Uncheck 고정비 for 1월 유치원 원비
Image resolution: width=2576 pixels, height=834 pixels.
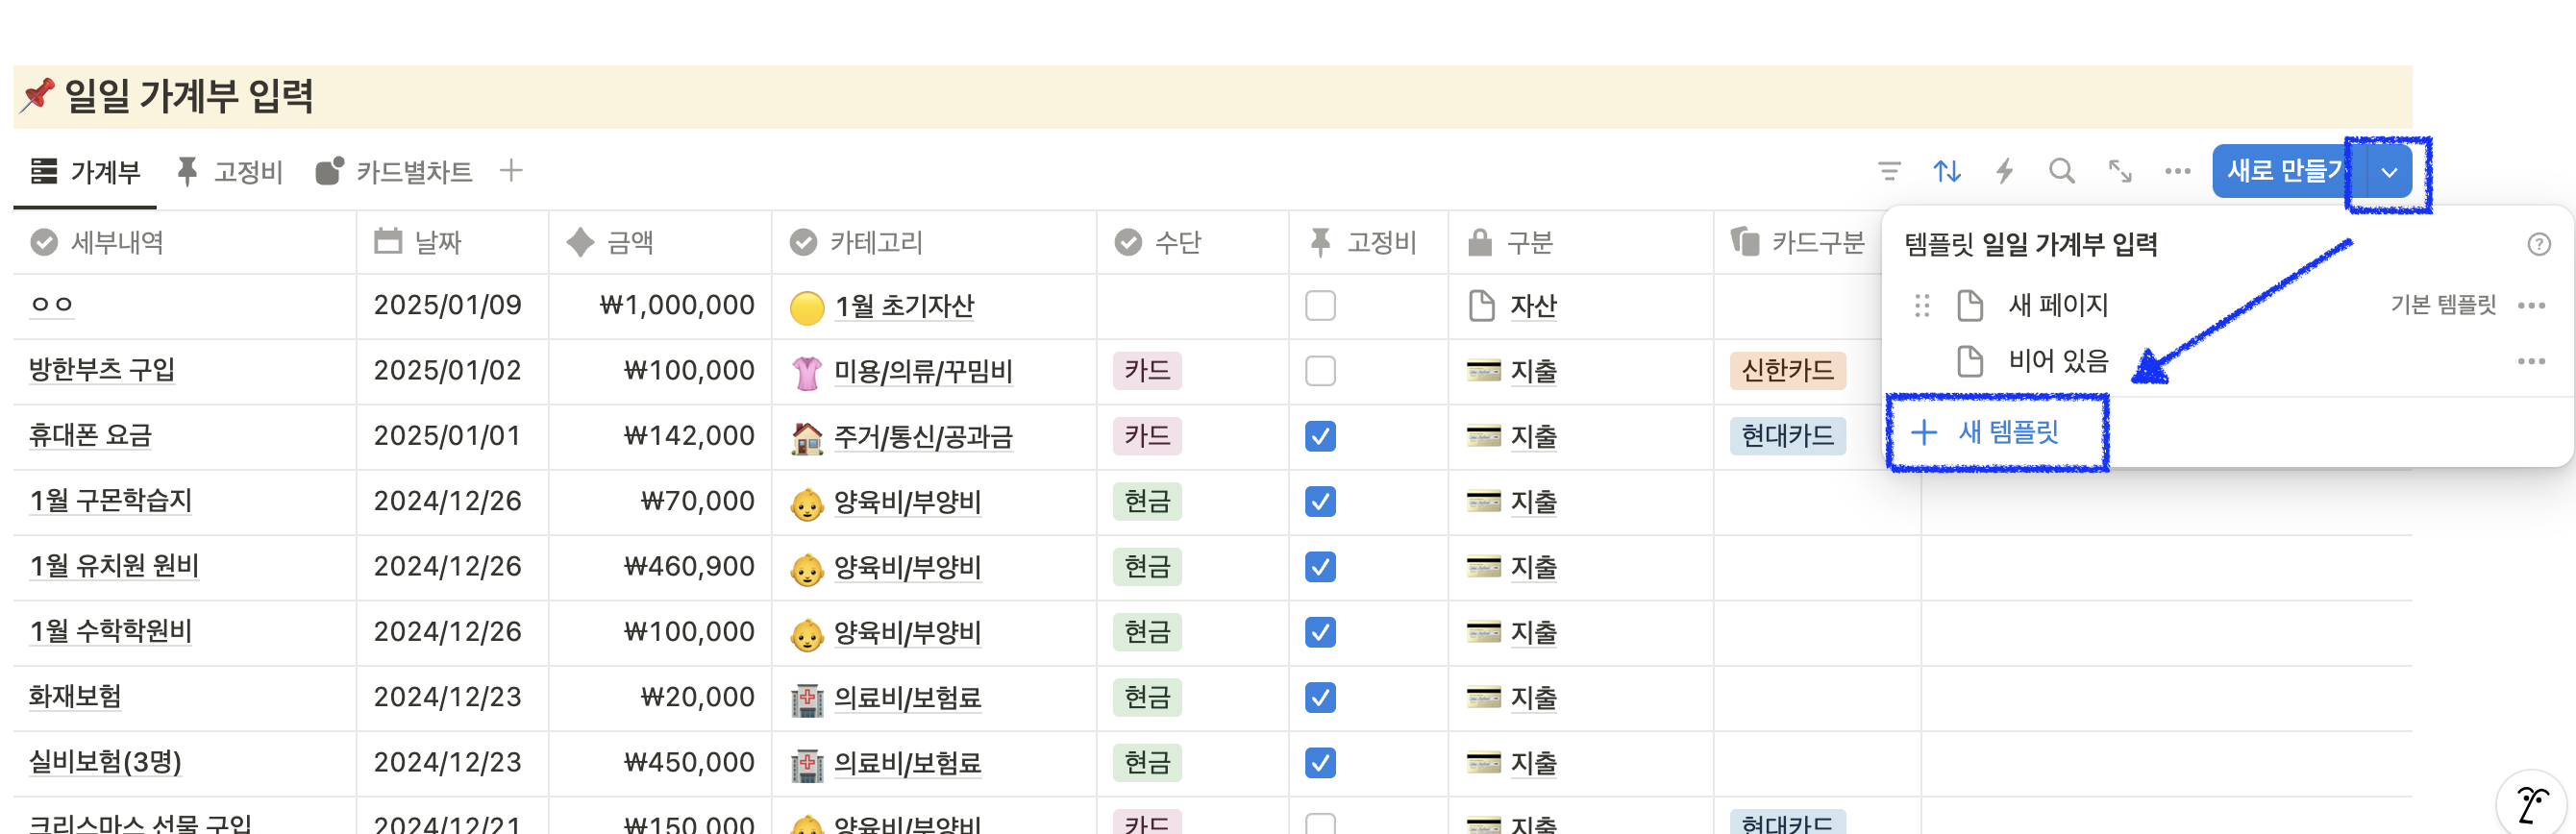[1320, 567]
